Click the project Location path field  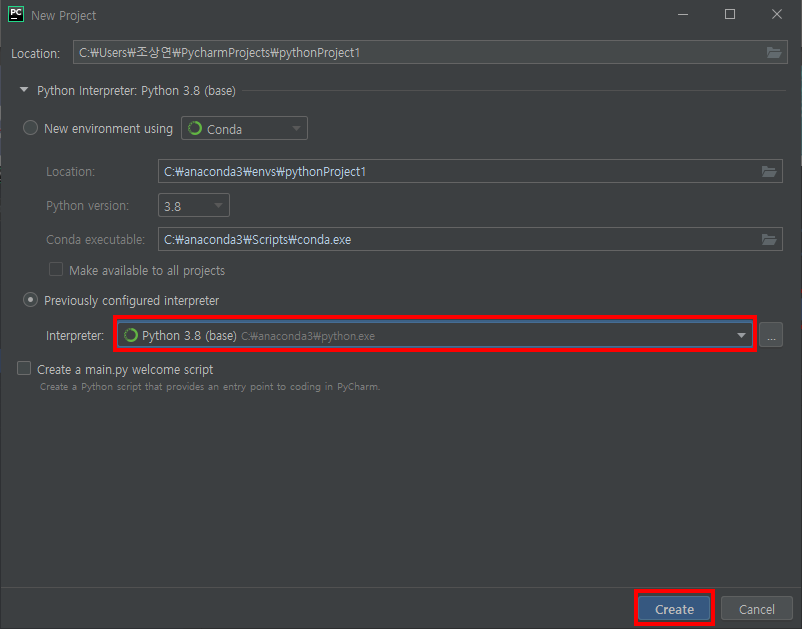click(430, 53)
